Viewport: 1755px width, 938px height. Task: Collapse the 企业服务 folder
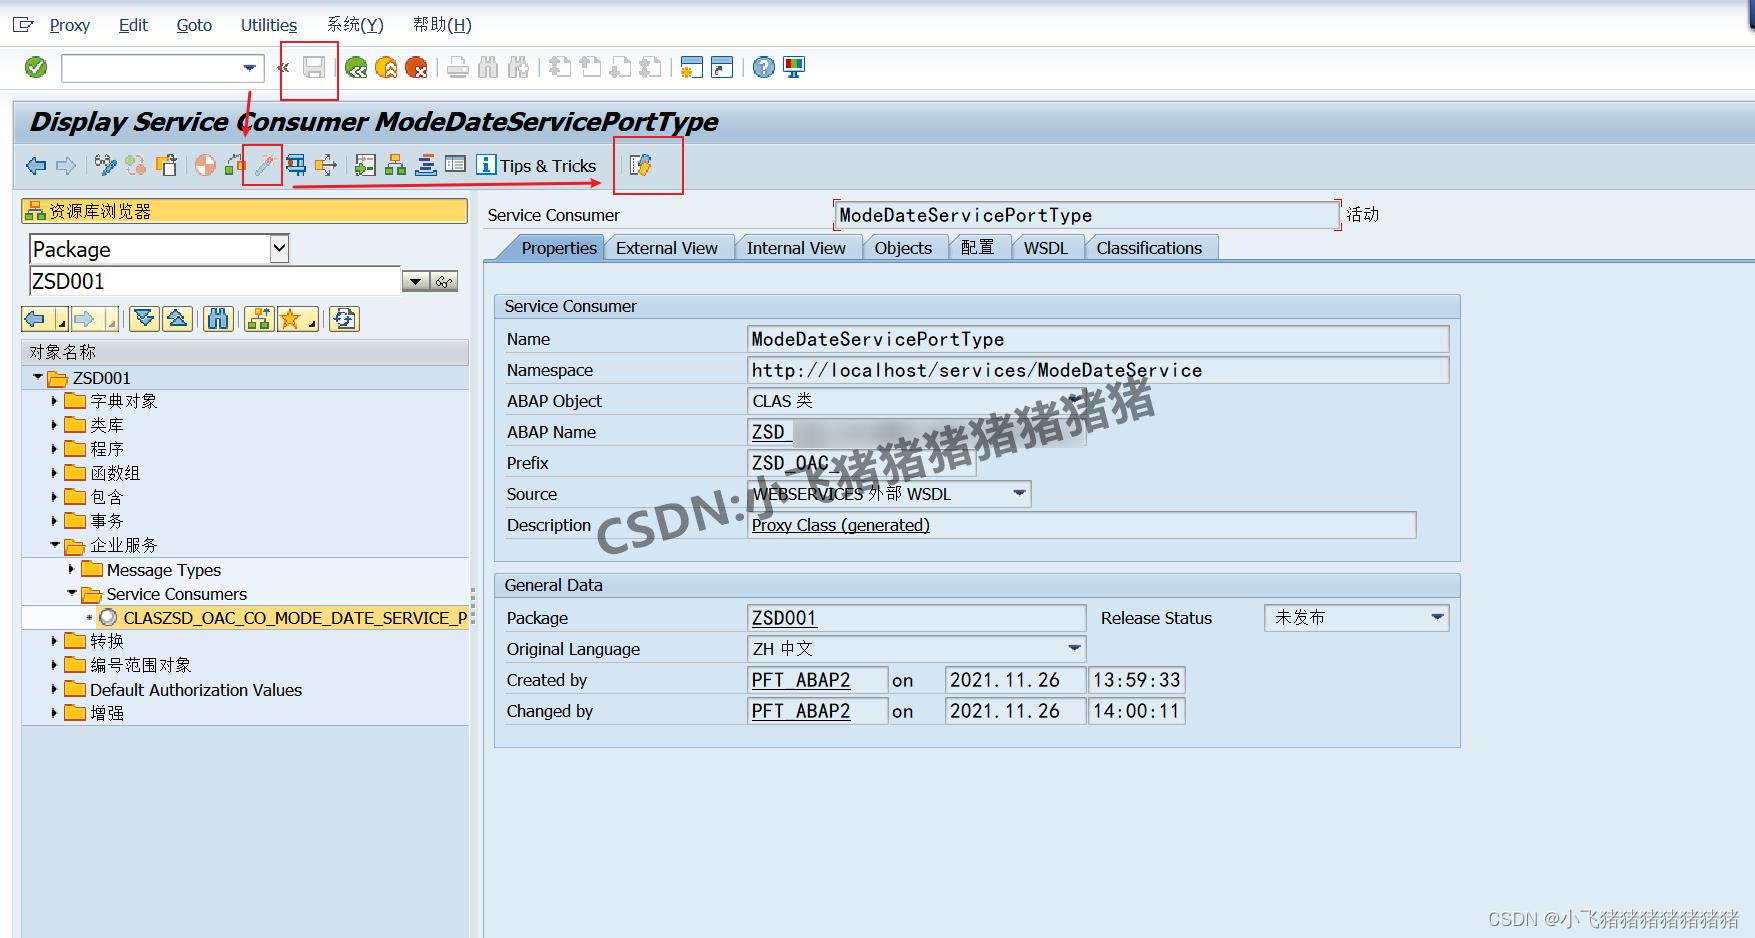tap(55, 545)
